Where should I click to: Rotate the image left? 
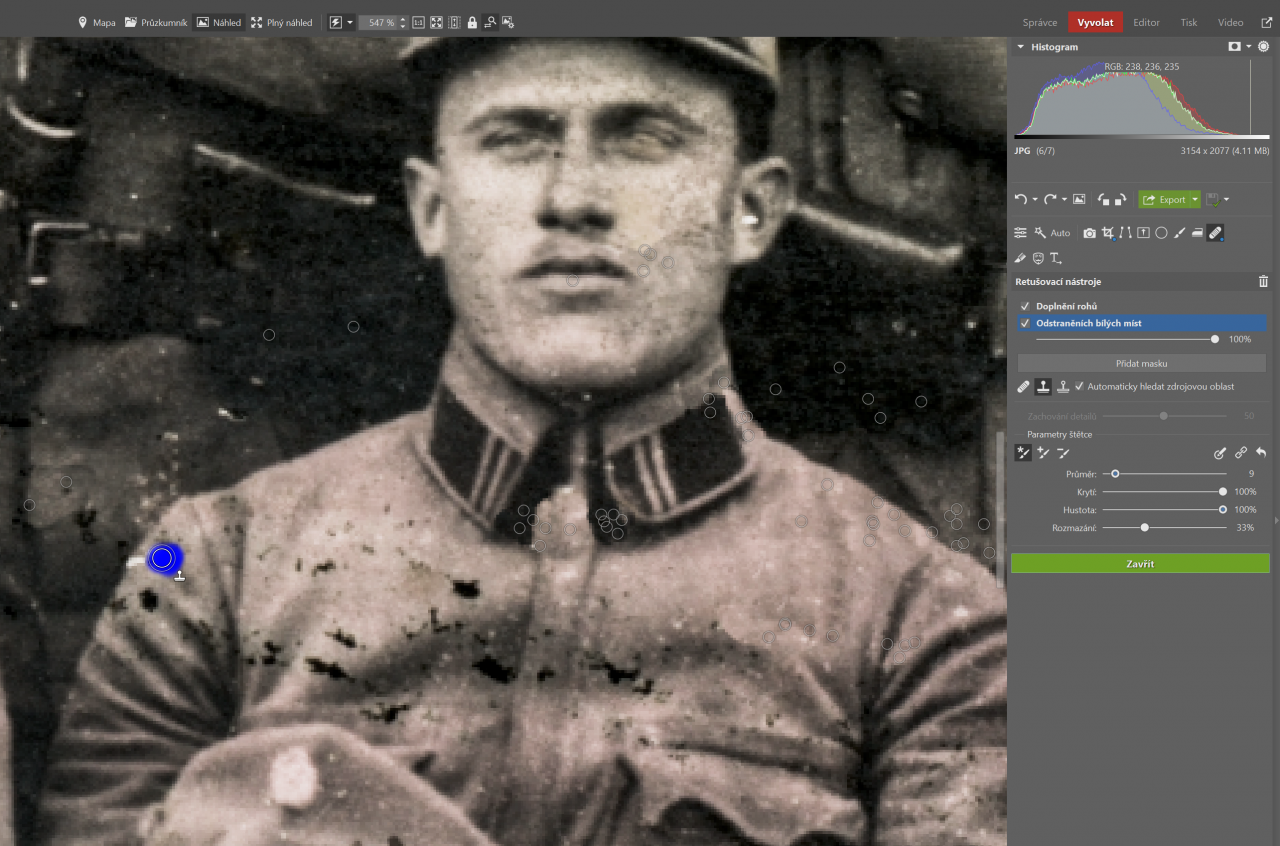coord(1104,199)
